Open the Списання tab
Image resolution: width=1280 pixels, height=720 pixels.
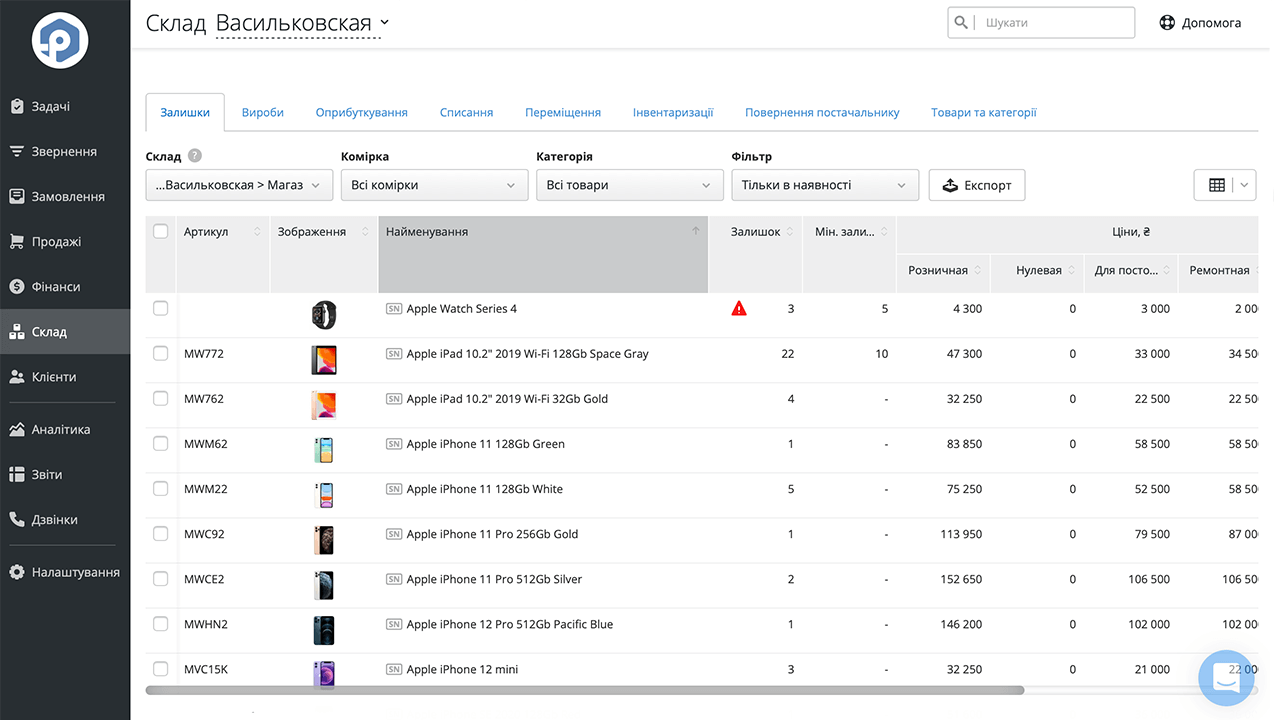[x=467, y=112]
